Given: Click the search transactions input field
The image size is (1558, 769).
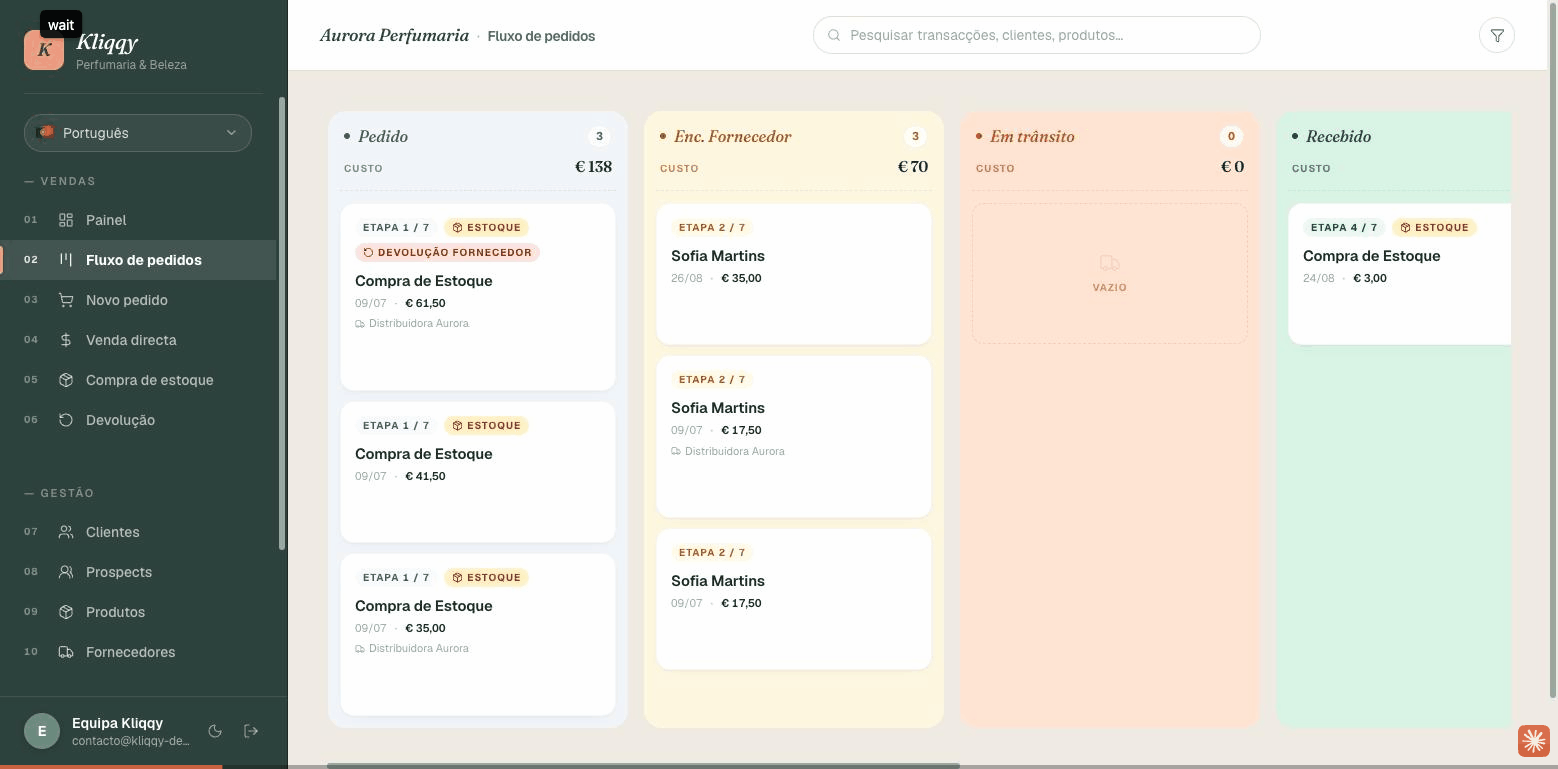Looking at the screenshot, I should (x=1037, y=35).
